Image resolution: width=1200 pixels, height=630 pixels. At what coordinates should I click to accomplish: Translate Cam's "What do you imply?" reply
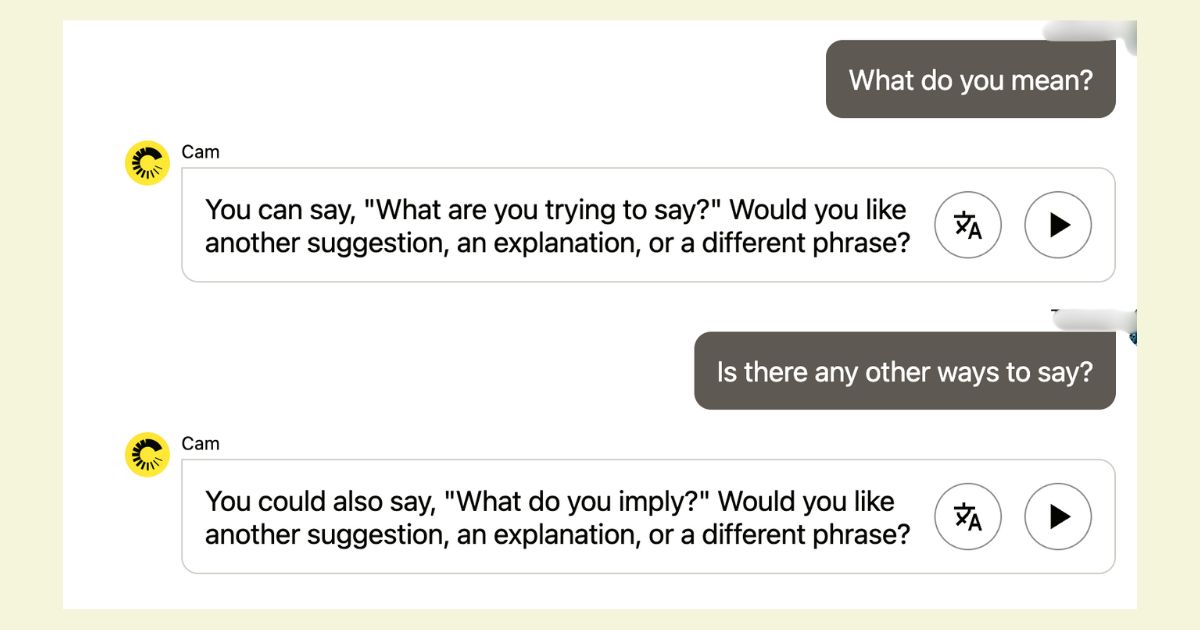coord(968,517)
